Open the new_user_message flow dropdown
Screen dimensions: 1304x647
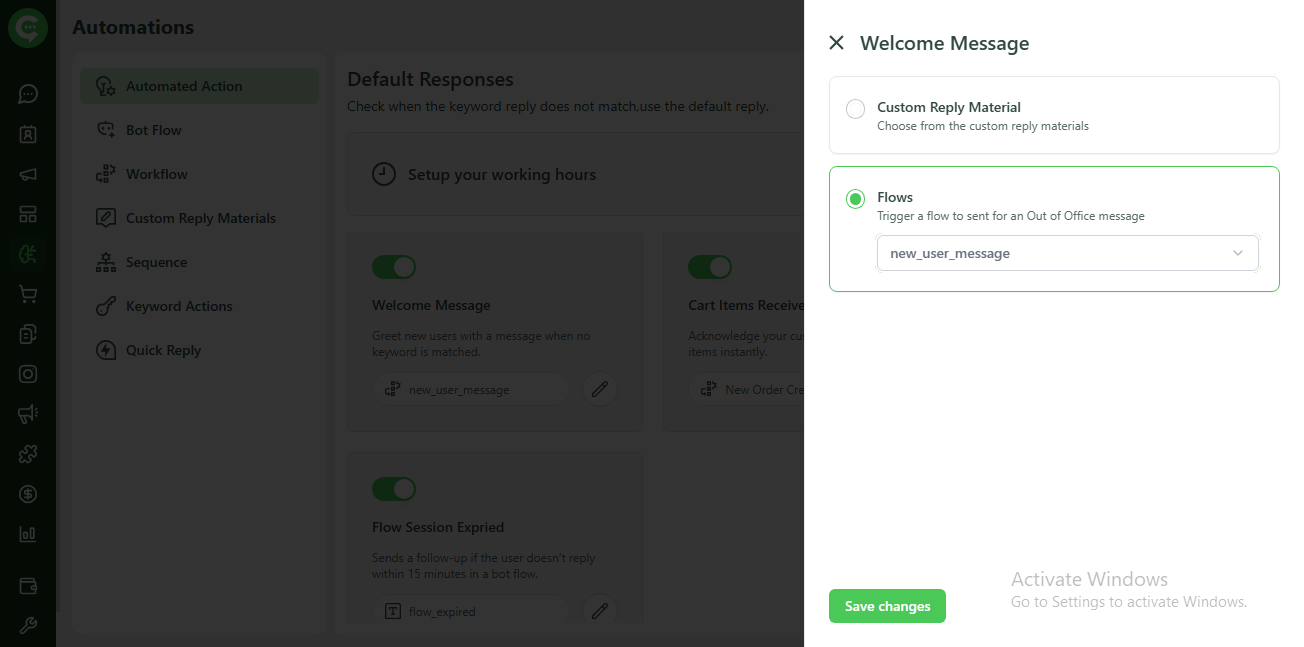point(1067,252)
